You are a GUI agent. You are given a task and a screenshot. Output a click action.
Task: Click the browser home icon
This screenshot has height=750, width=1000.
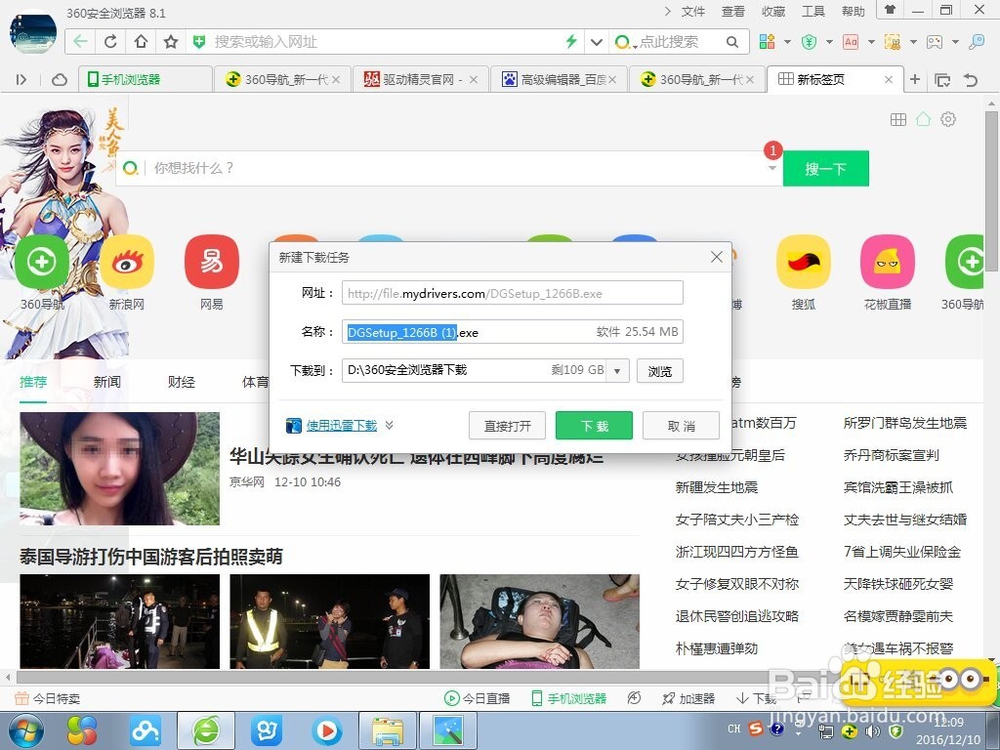[x=141, y=41]
